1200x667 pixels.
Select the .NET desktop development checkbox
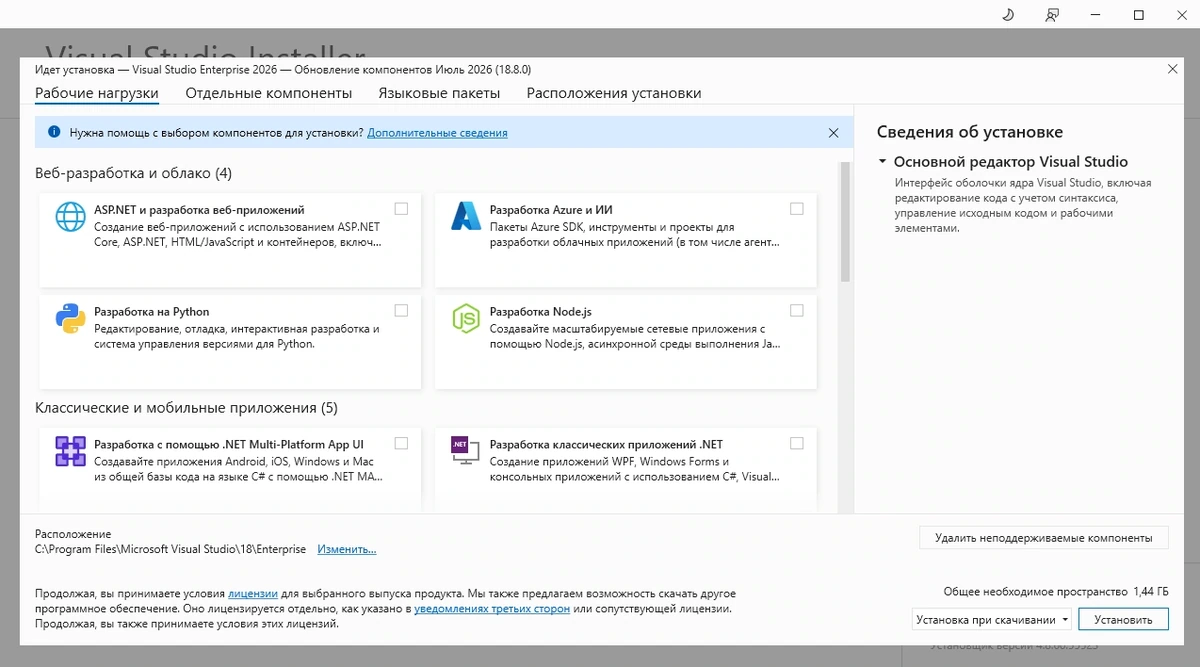pyautogui.click(x=797, y=443)
